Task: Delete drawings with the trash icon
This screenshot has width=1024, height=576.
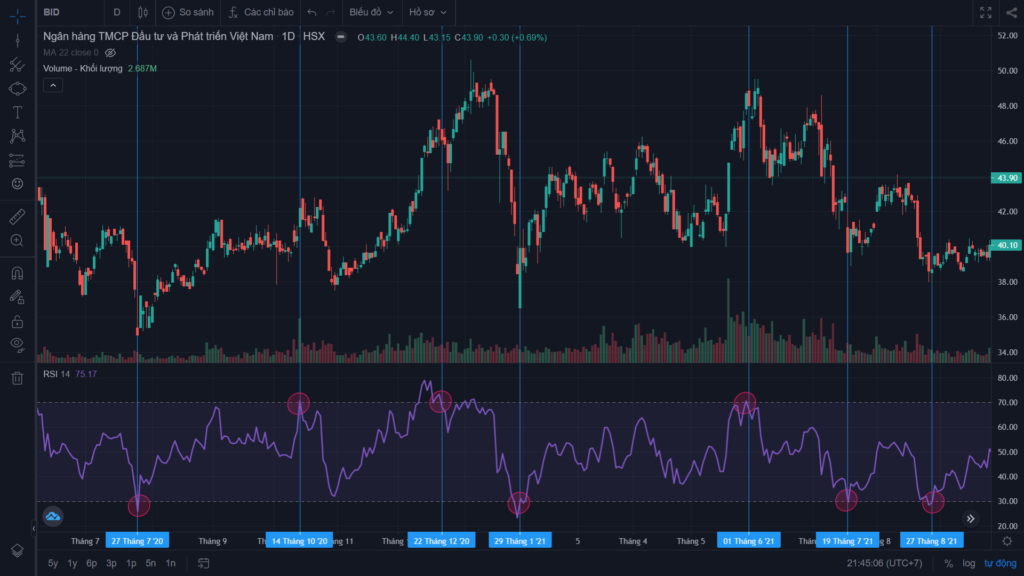Action: 18,378
